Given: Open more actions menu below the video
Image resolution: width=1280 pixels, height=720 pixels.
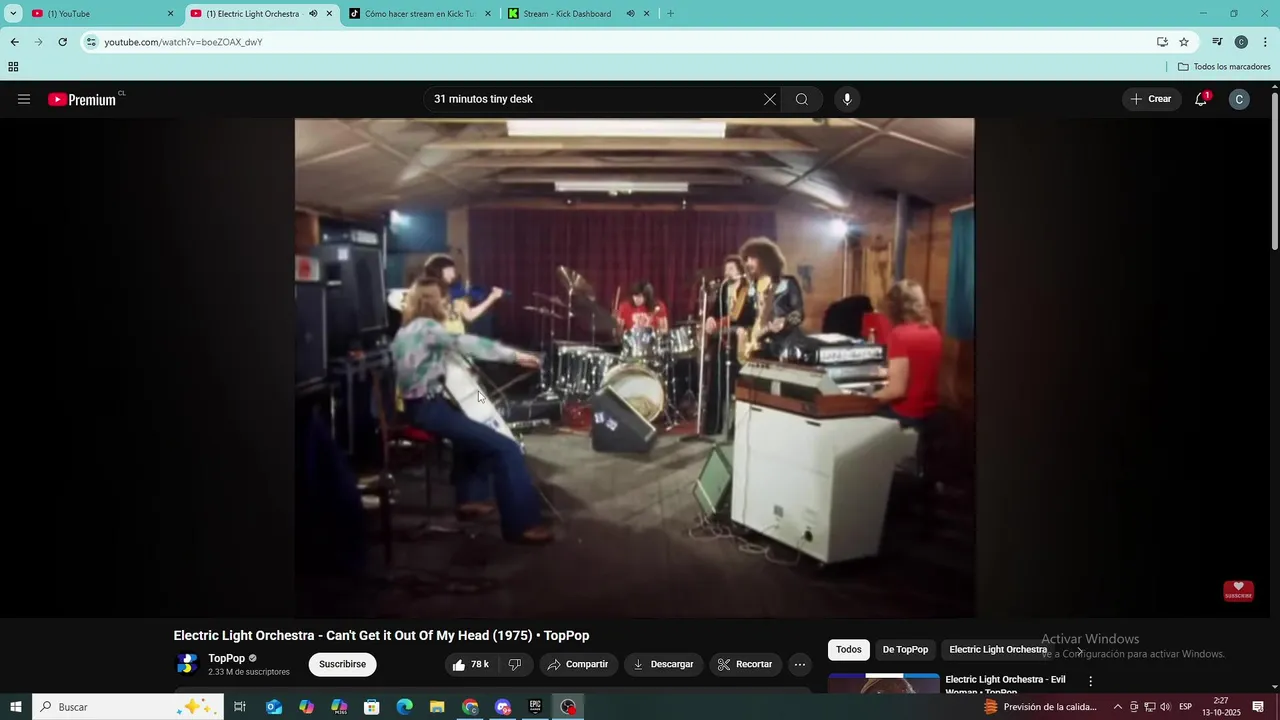Looking at the screenshot, I should click(x=799, y=664).
